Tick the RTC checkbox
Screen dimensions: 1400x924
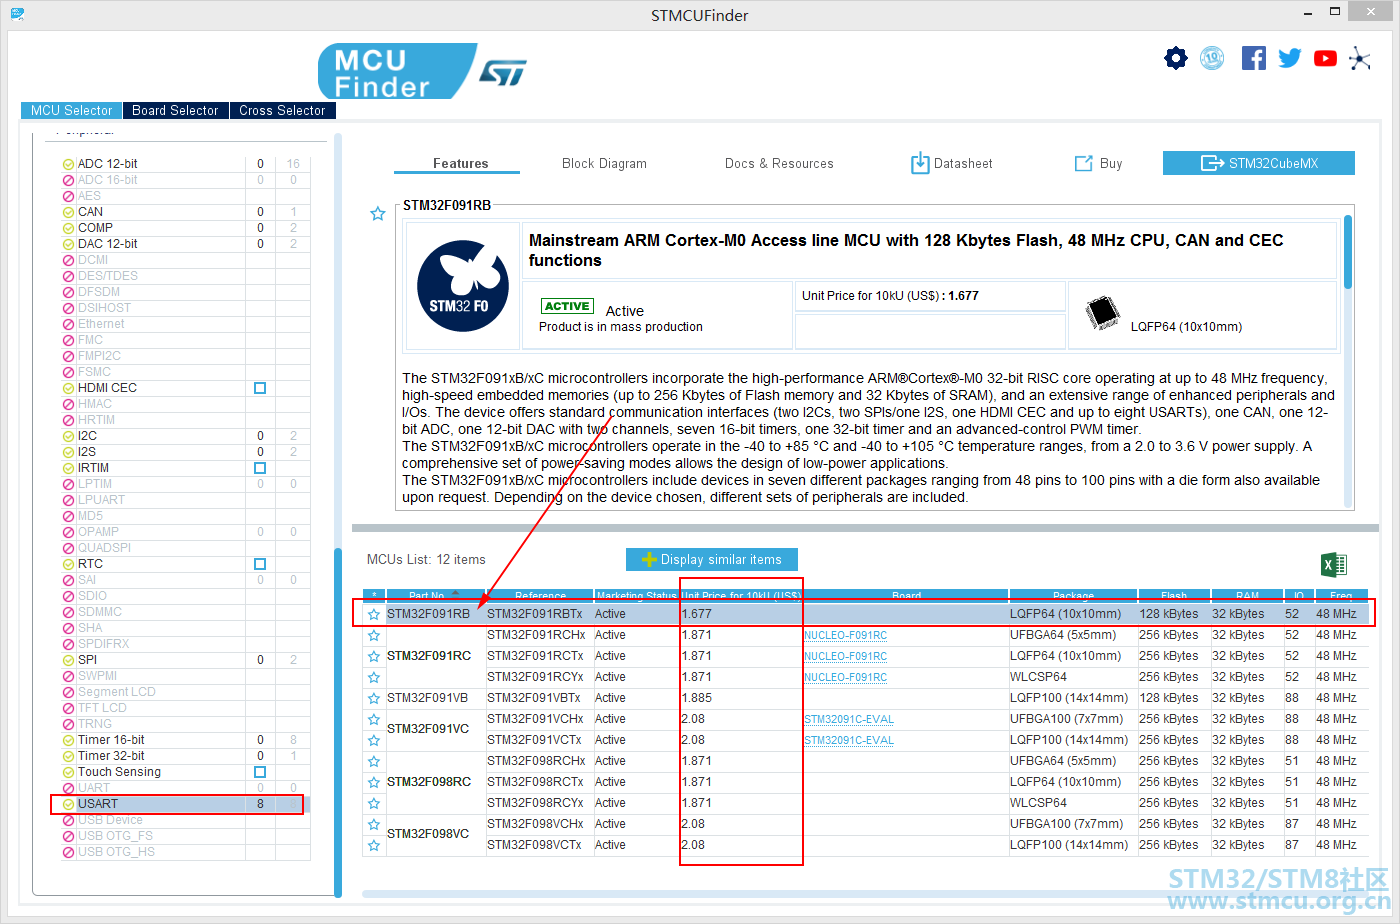coord(260,564)
